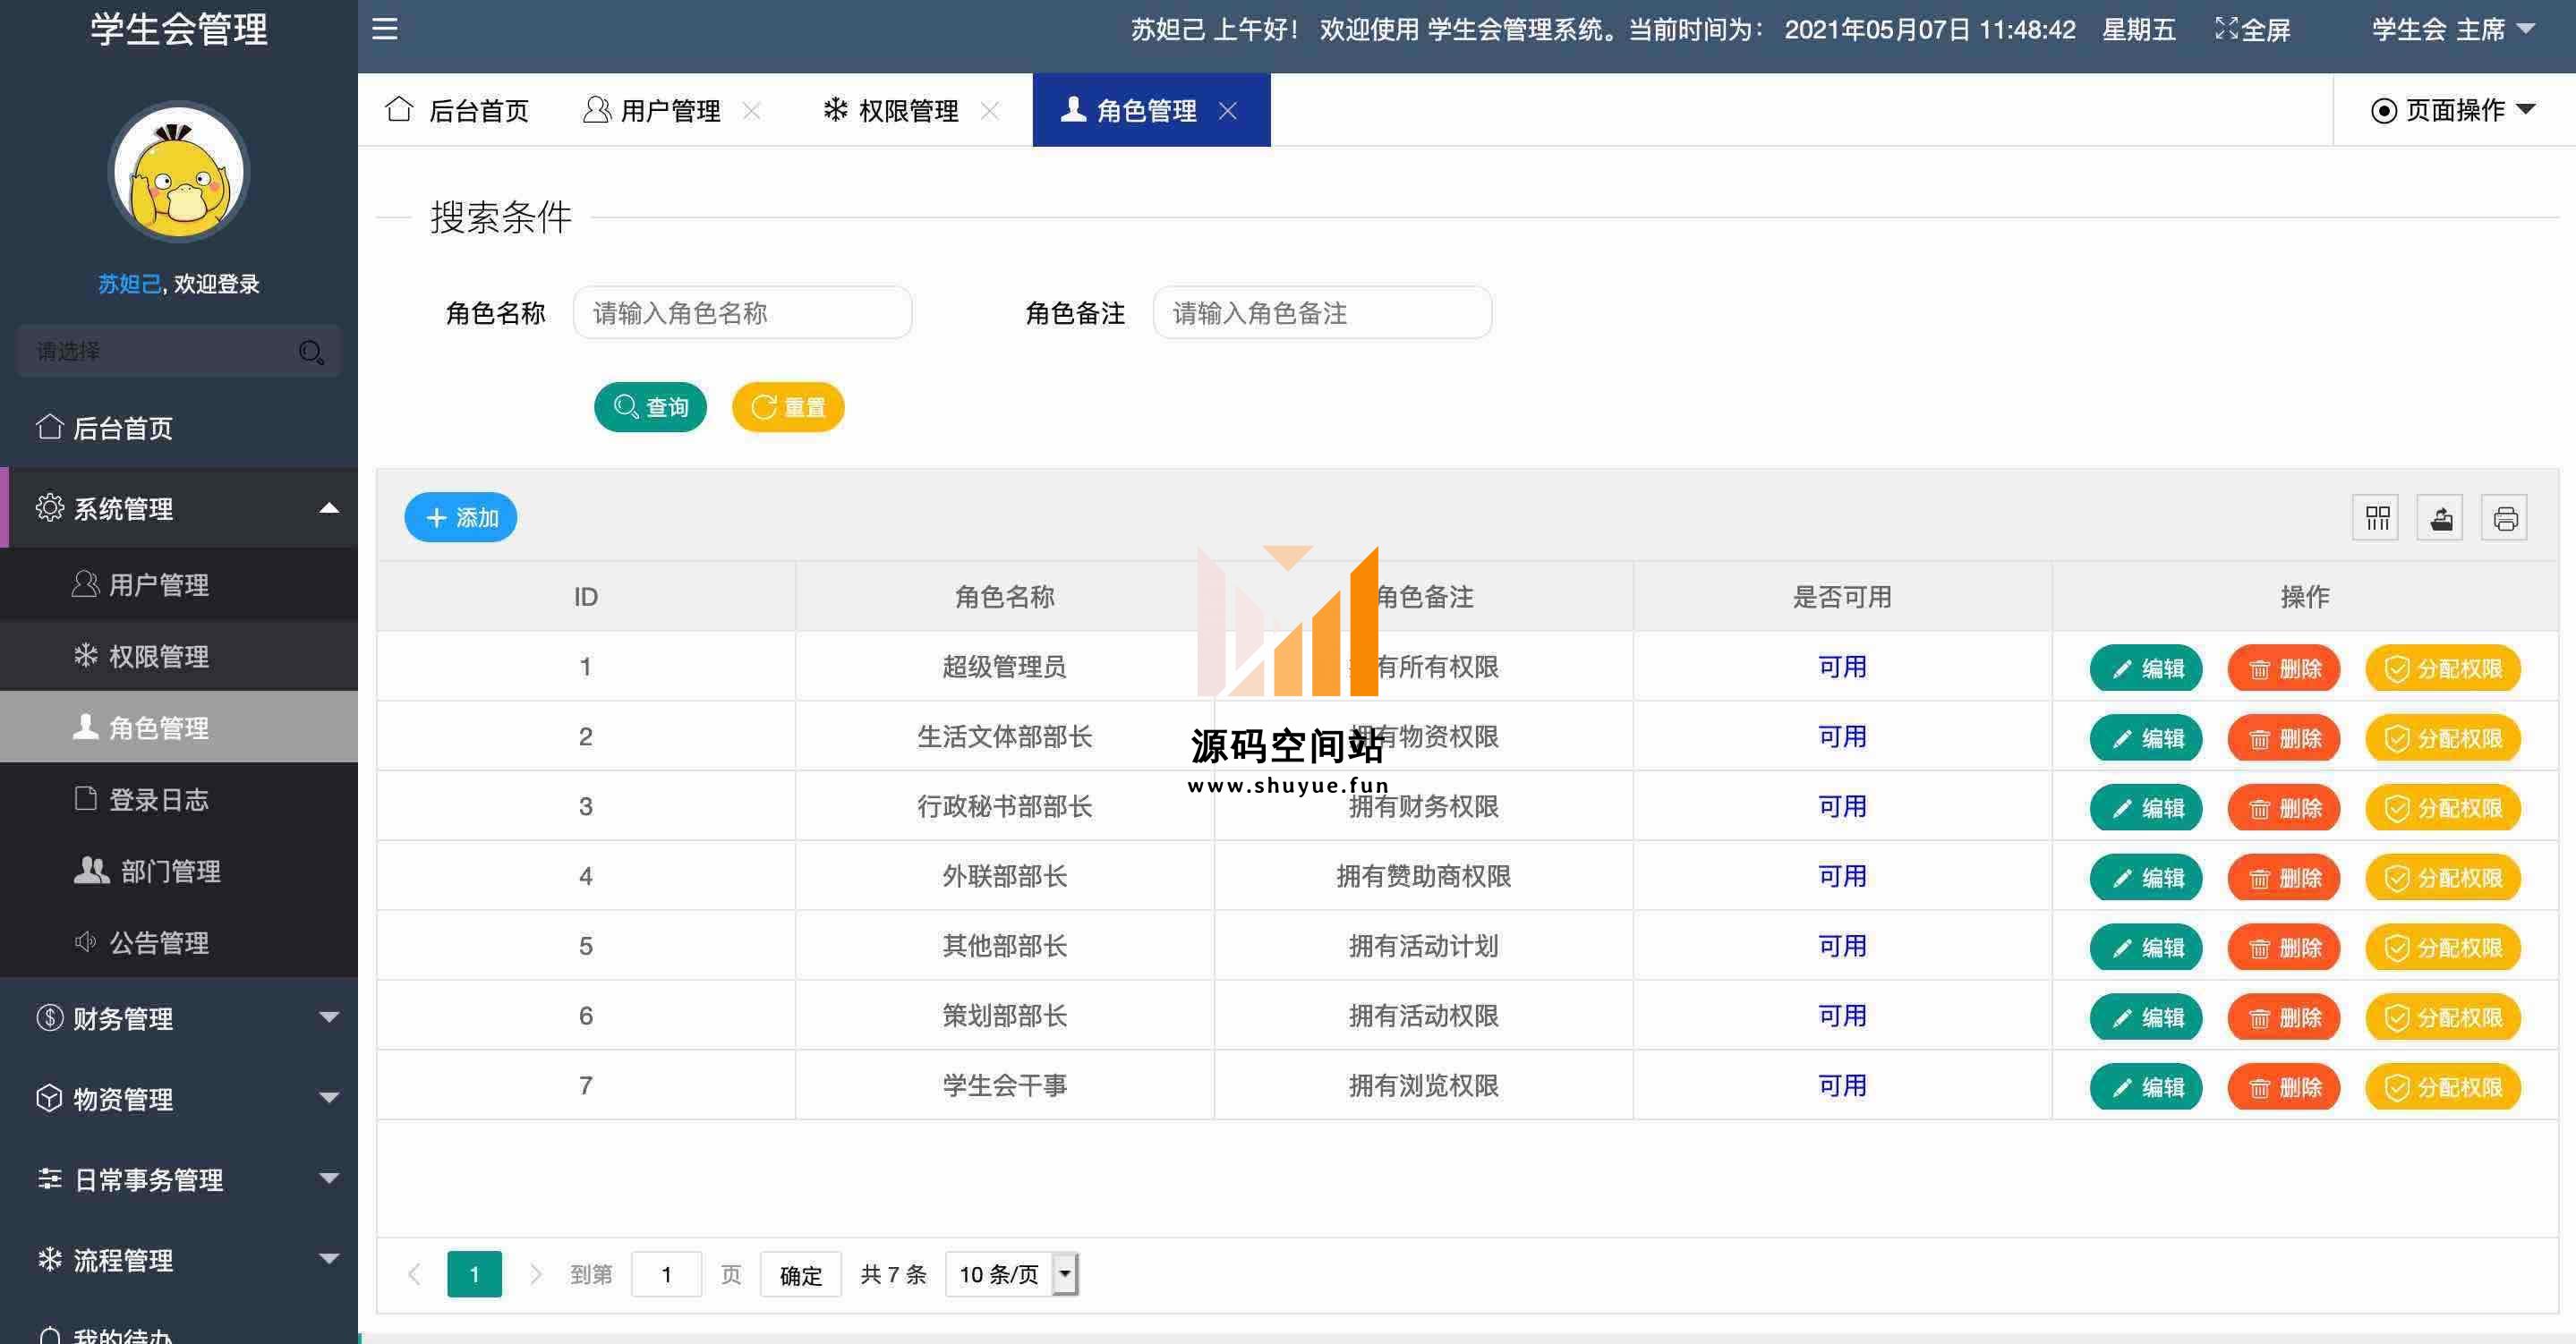Click the export table icon
2576x1344 pixels.
(2440, 518)
